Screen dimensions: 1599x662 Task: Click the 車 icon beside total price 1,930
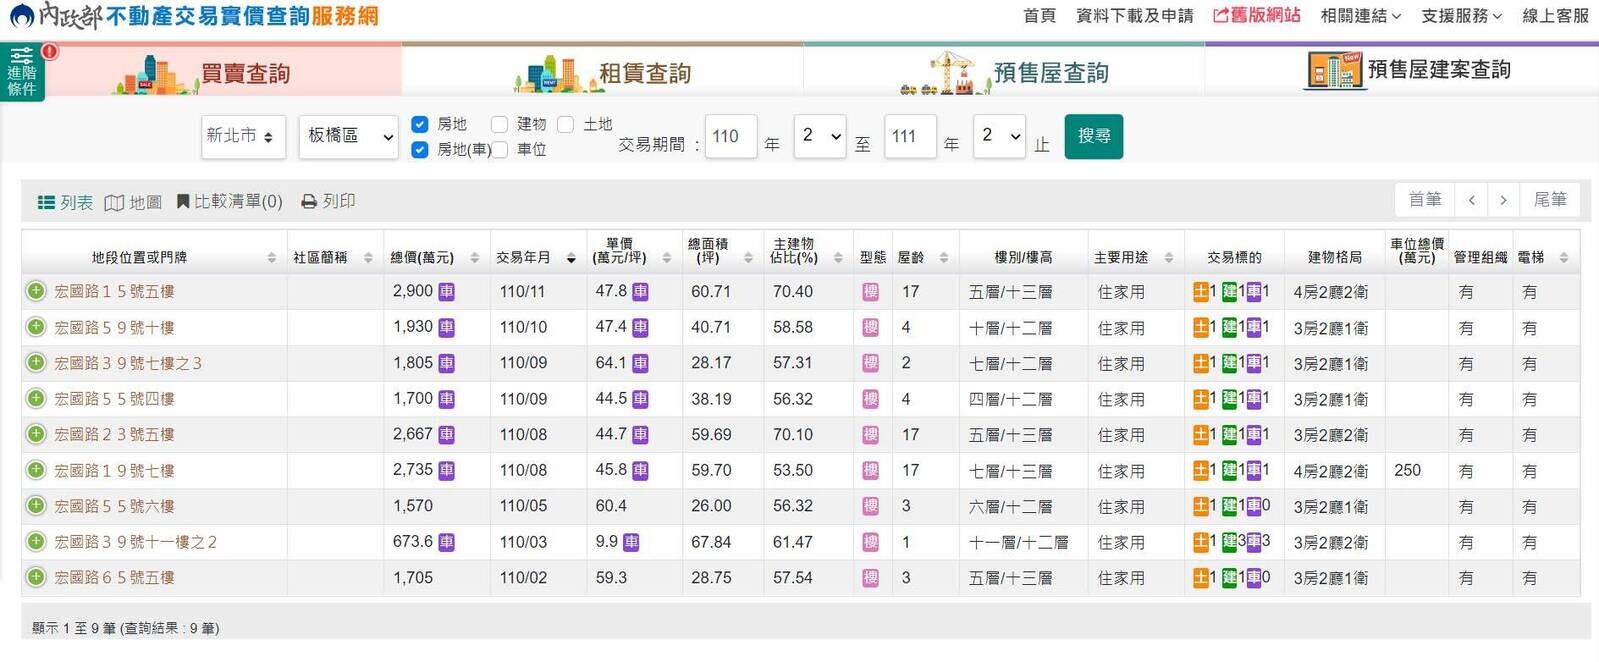[446, 327]
